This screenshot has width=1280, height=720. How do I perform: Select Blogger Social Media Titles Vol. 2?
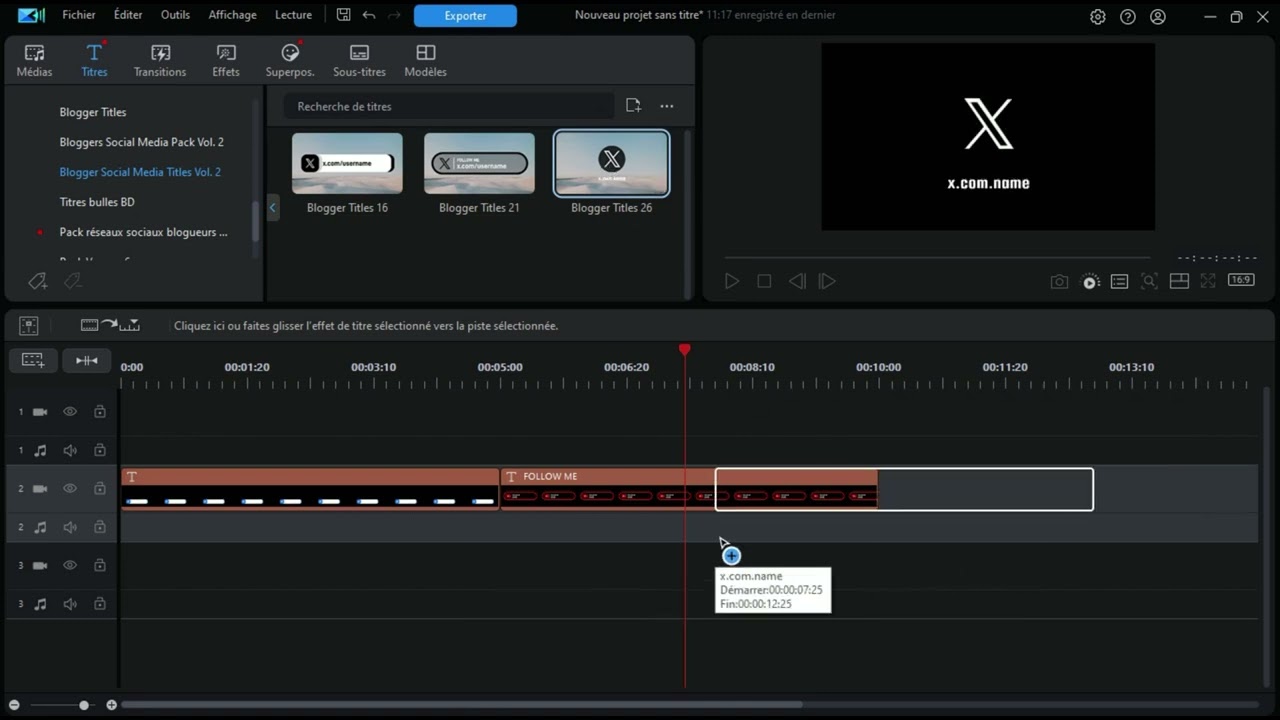click(140, 172)
